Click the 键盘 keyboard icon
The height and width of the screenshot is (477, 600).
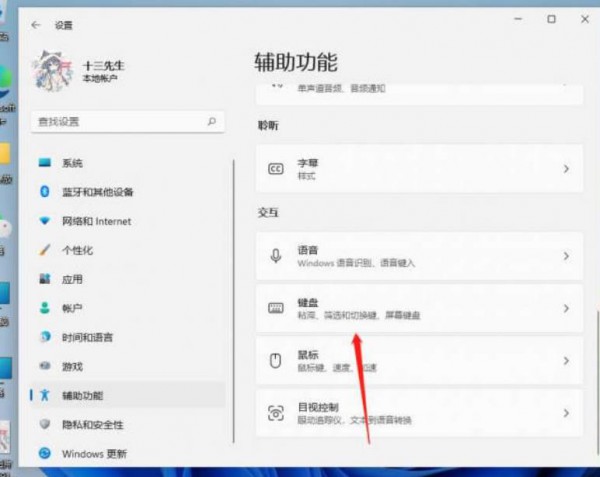[x=276, y=308]
